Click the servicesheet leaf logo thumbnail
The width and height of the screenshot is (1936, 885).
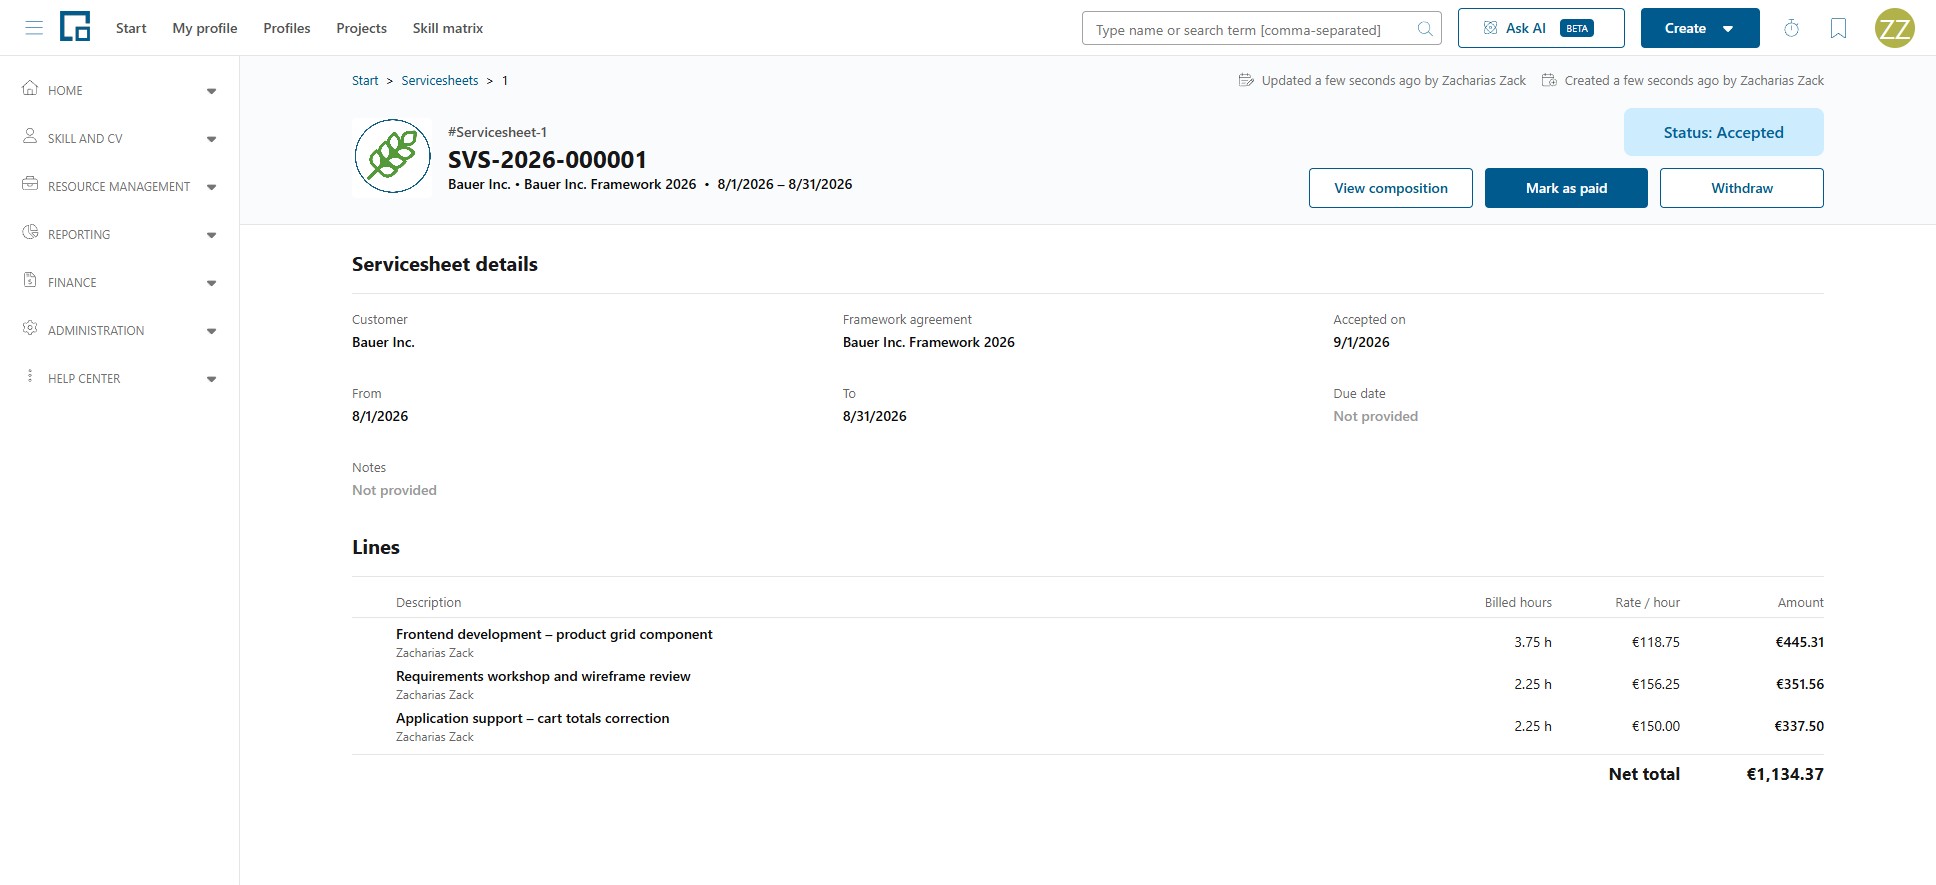[392, 157]
